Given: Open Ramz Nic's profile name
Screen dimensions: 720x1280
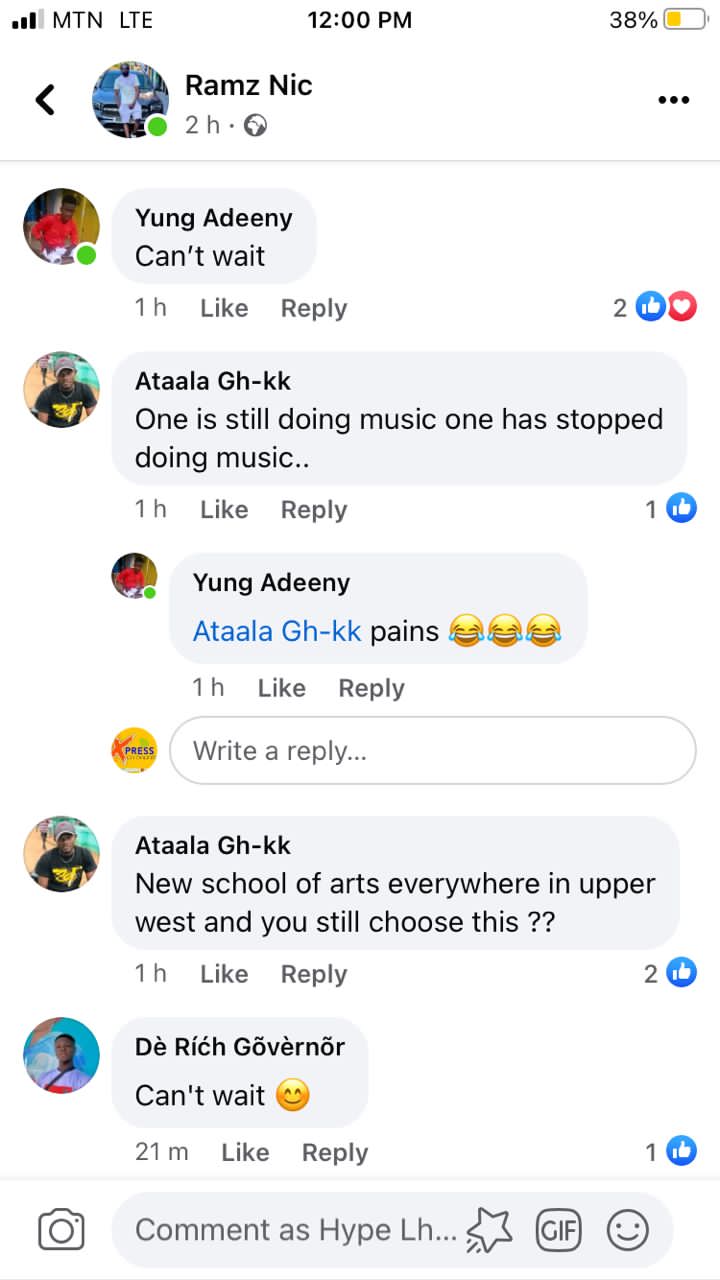Looking at the screenshot, I should tap(249, 86).
